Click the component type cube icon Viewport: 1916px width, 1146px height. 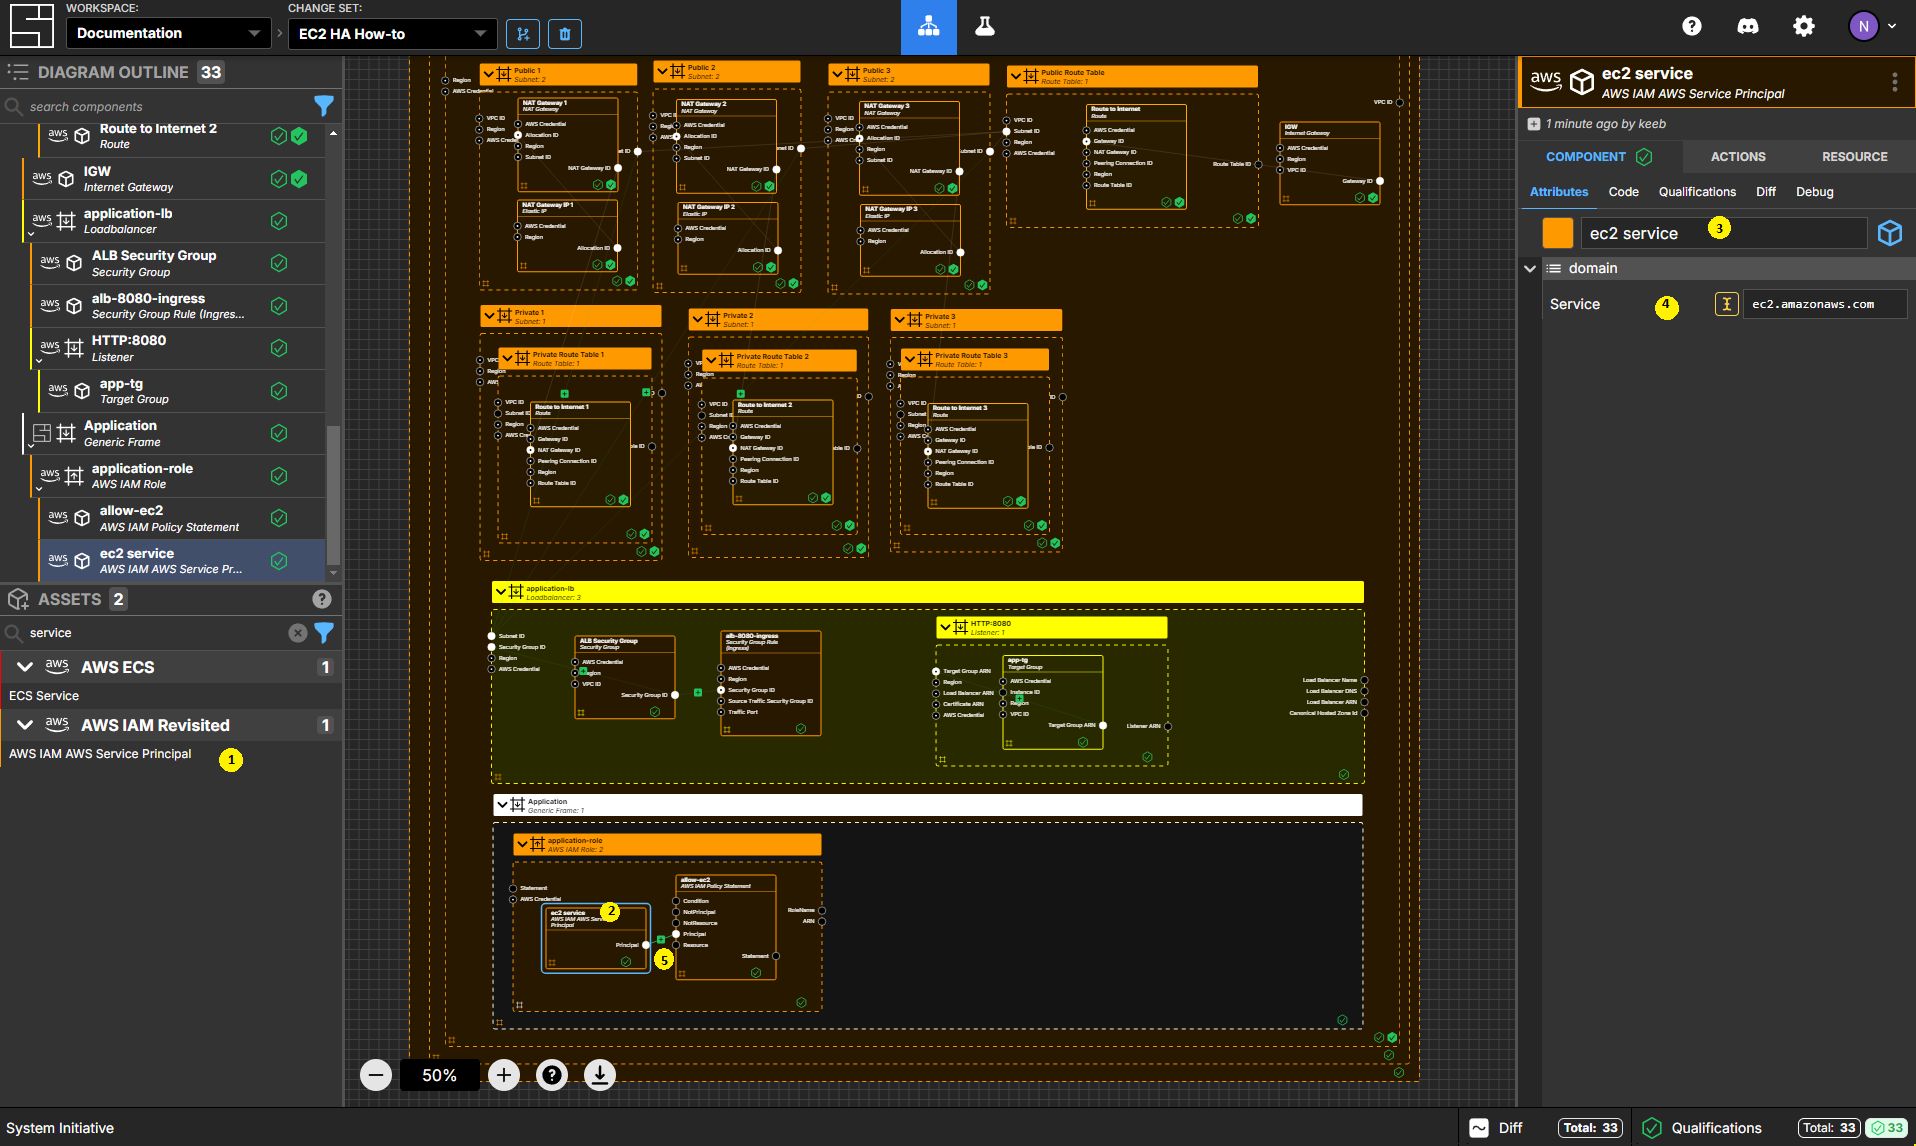[x=1890, y=233]
